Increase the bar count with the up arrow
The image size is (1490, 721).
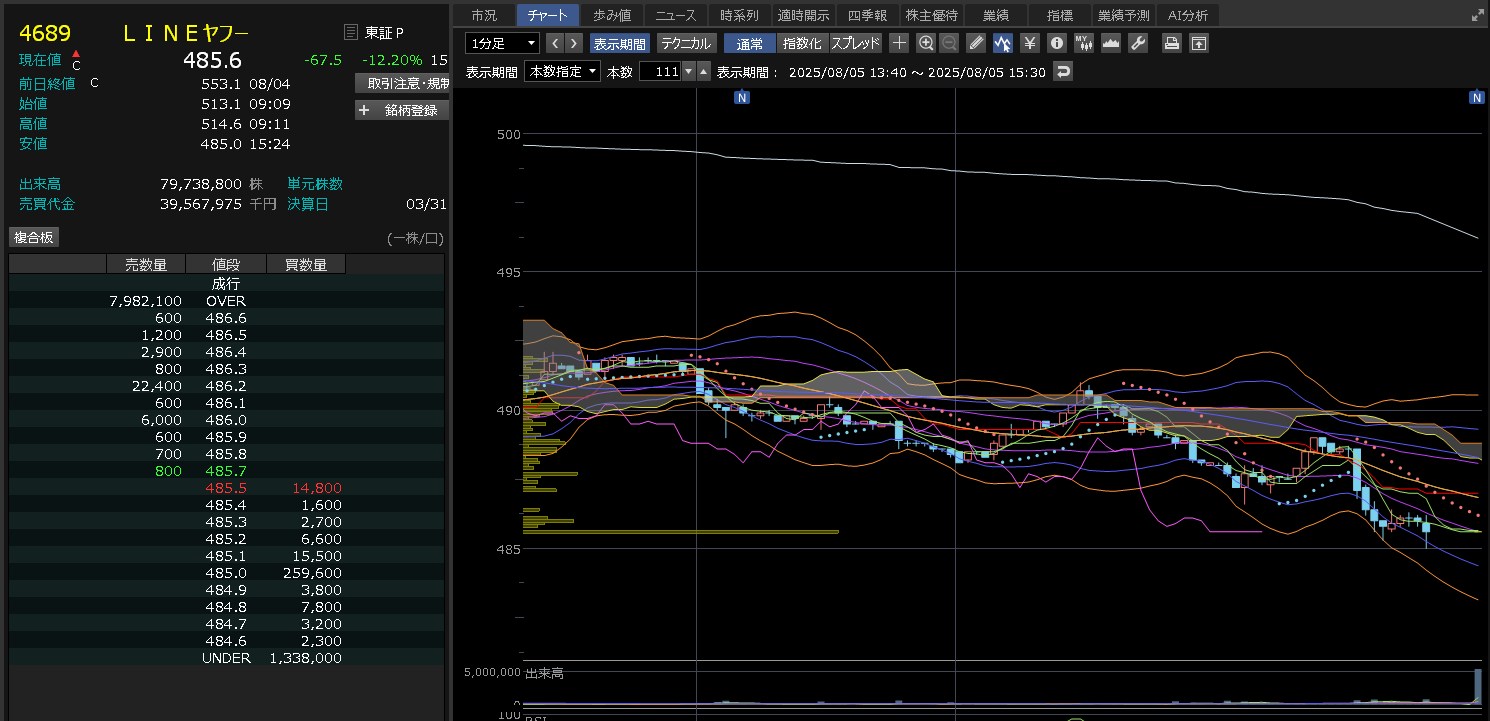(704, 71)
